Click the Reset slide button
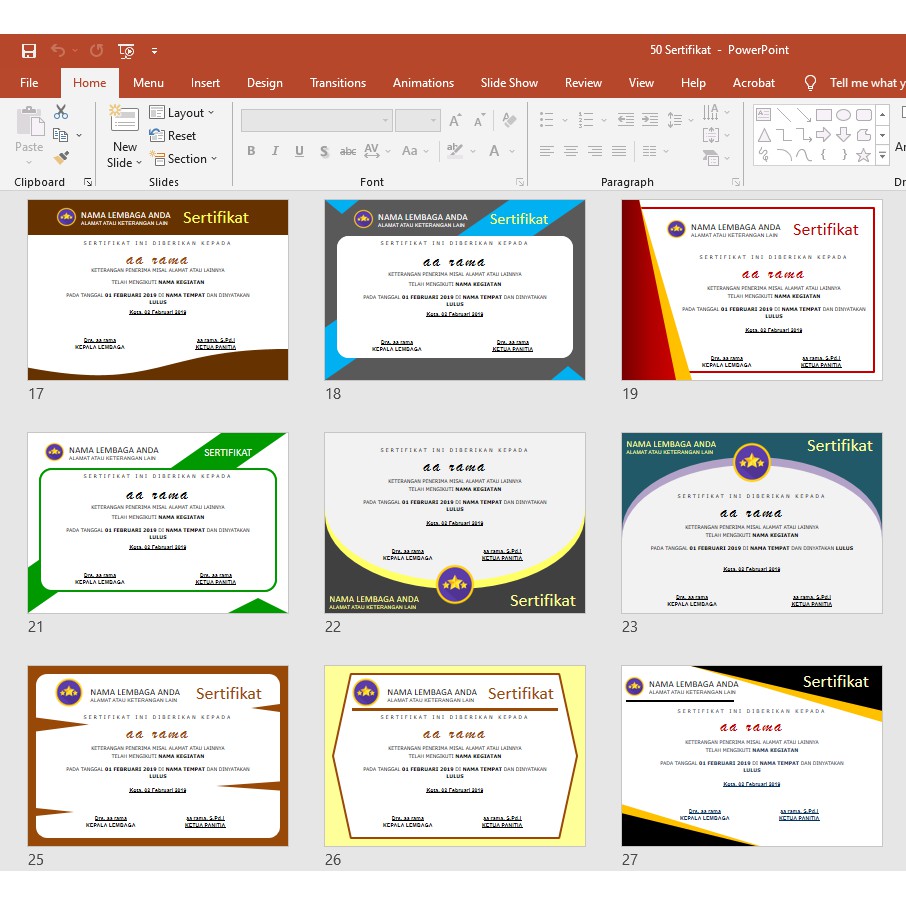The height and width of the screenshot is (906, 906). (173, 136)
